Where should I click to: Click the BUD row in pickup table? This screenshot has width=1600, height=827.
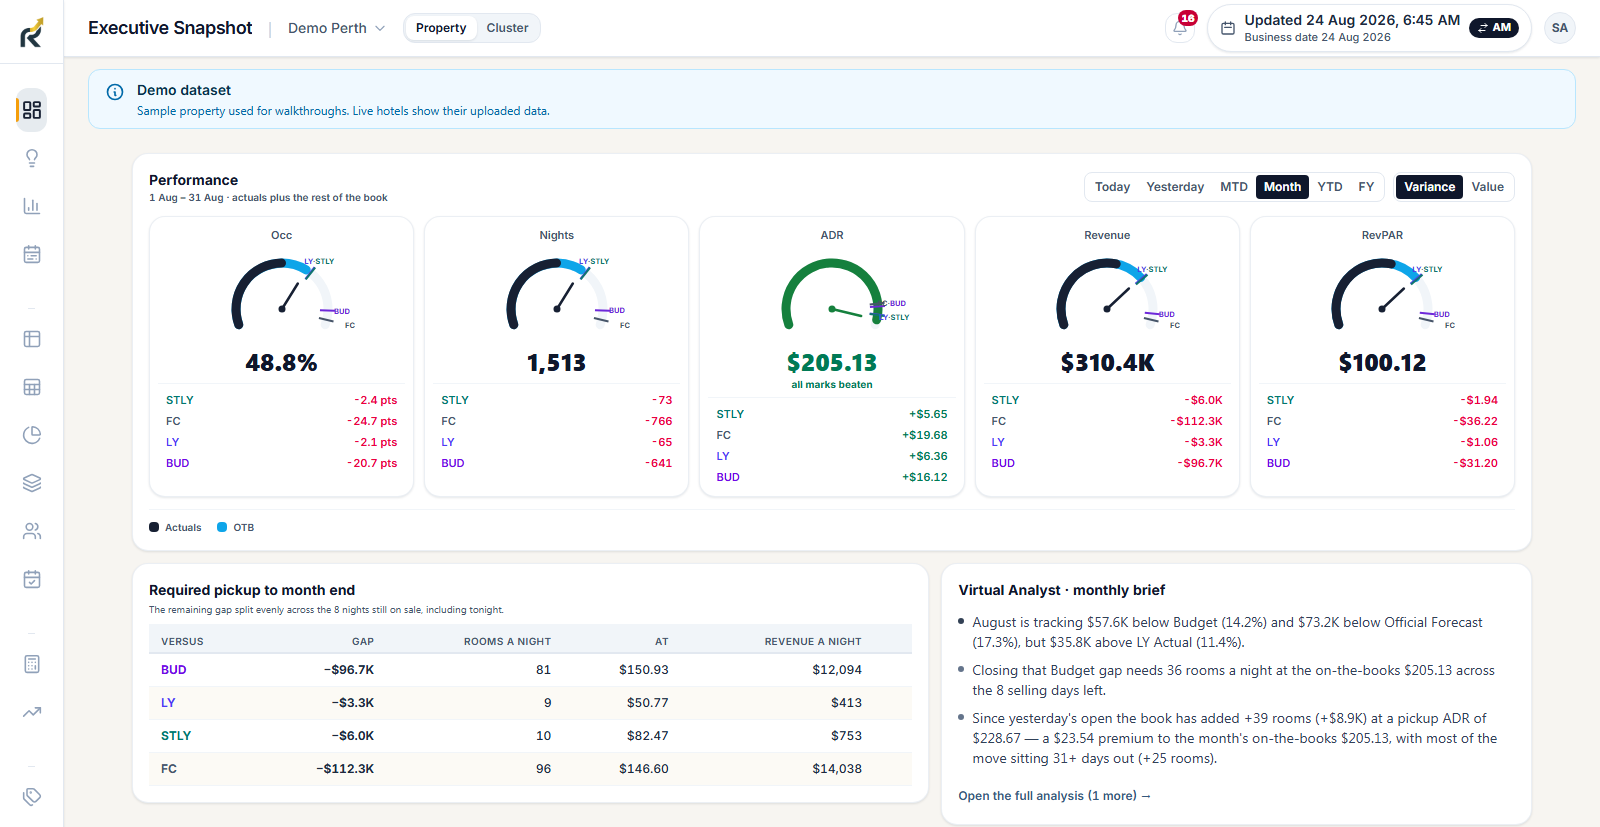pyautogui.click(x=530, y=670)
